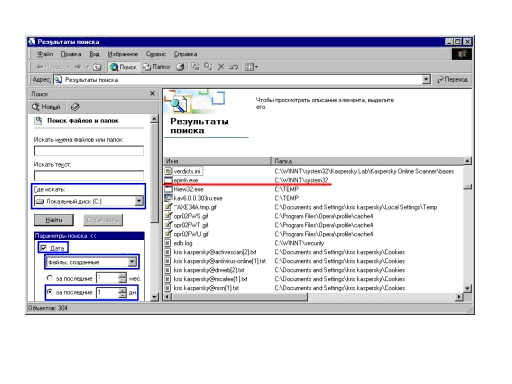Image resolution: width=512 pixels, height=384 pixels.
Task: Select the kris kaspersky@activescan[2].txt icon
Action: pyautogui.click(x=168, y=252)
